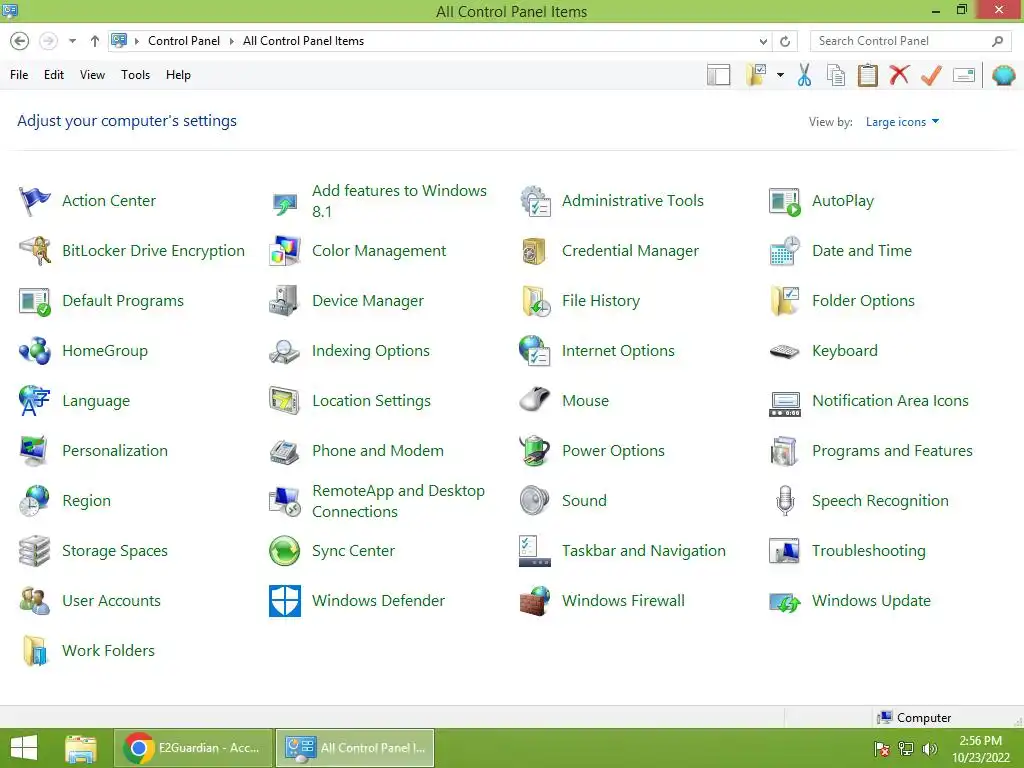Click the Cut scissors toolbar icon
The image size is (1024, 768).
[805, 75]
